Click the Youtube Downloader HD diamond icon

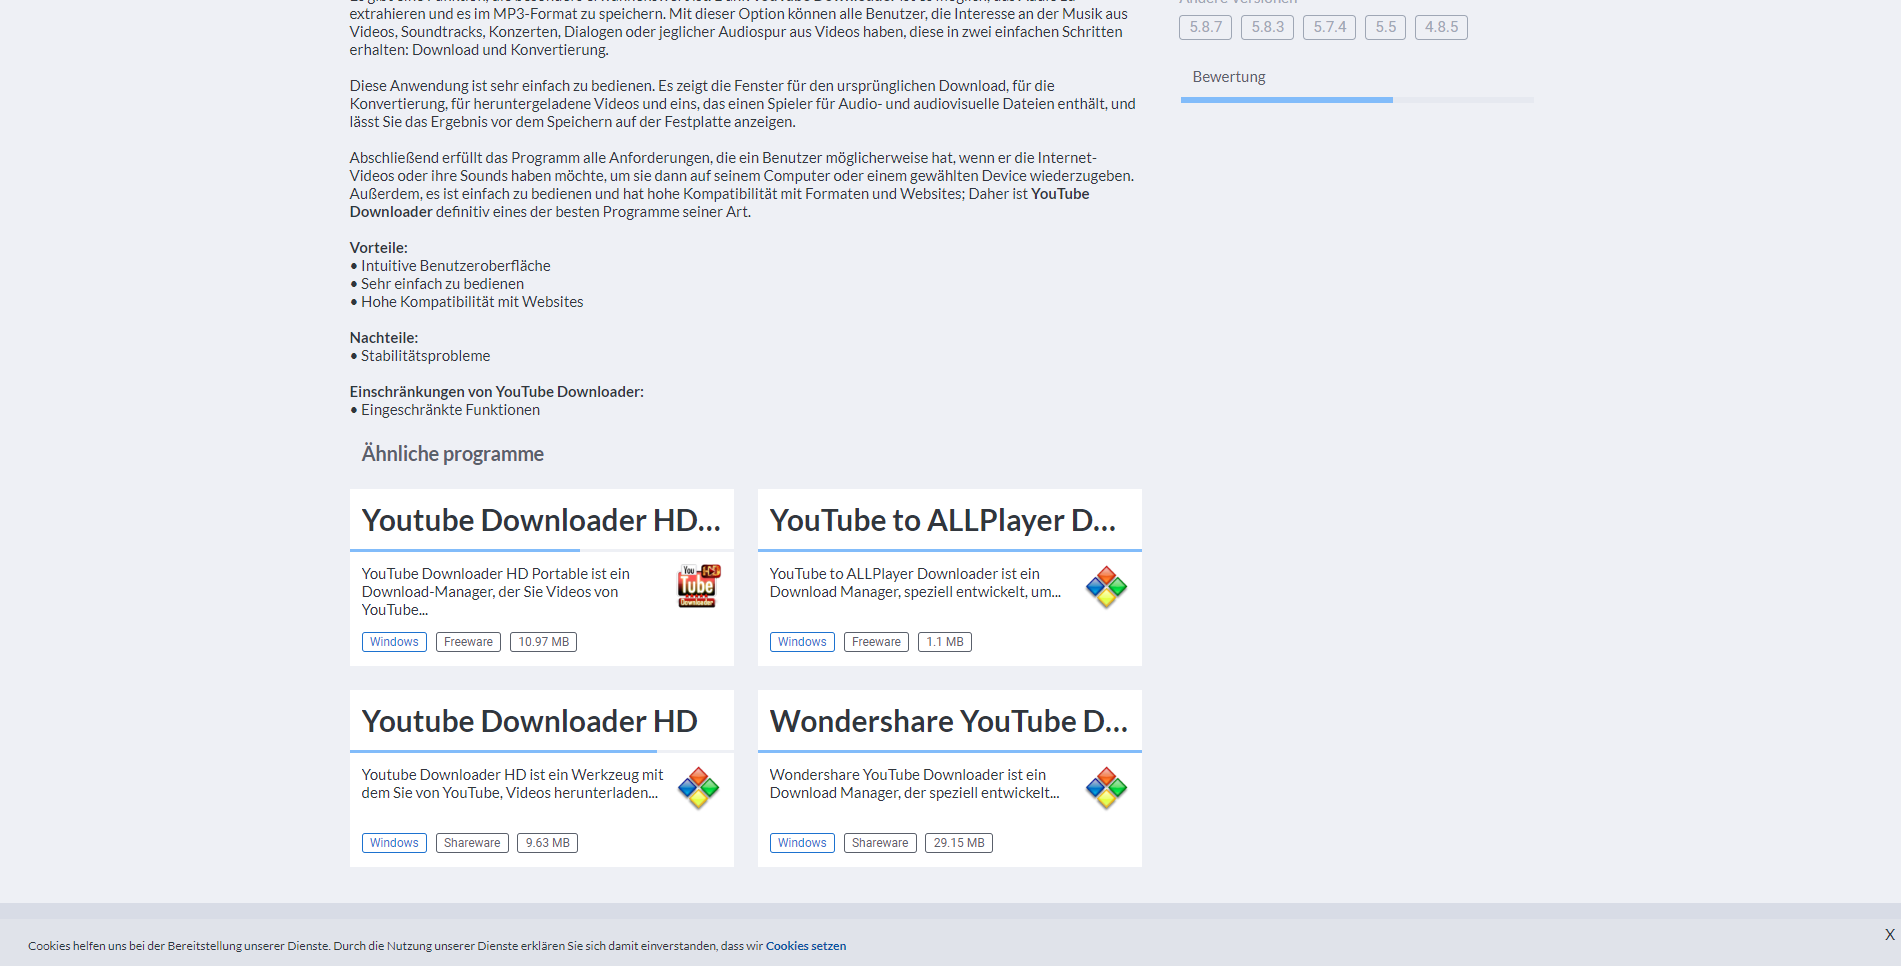[x=699, y=788]
